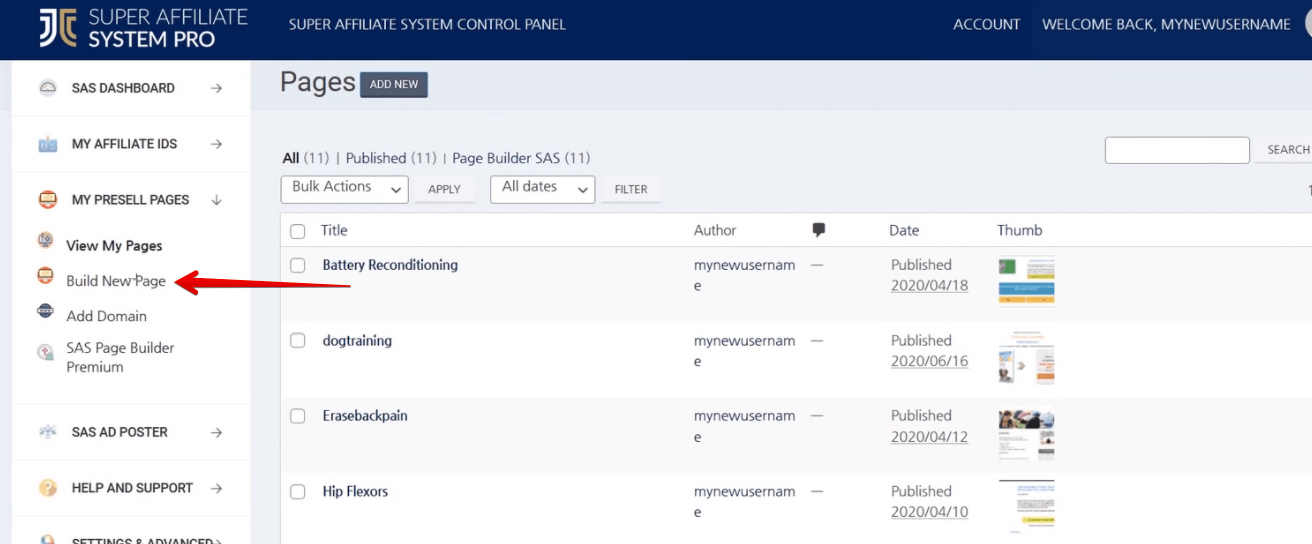The width and height of the screenshot is (1312, 544).
Task: Open SAS Page Builder Premium
Action: [x=120, y=357]
